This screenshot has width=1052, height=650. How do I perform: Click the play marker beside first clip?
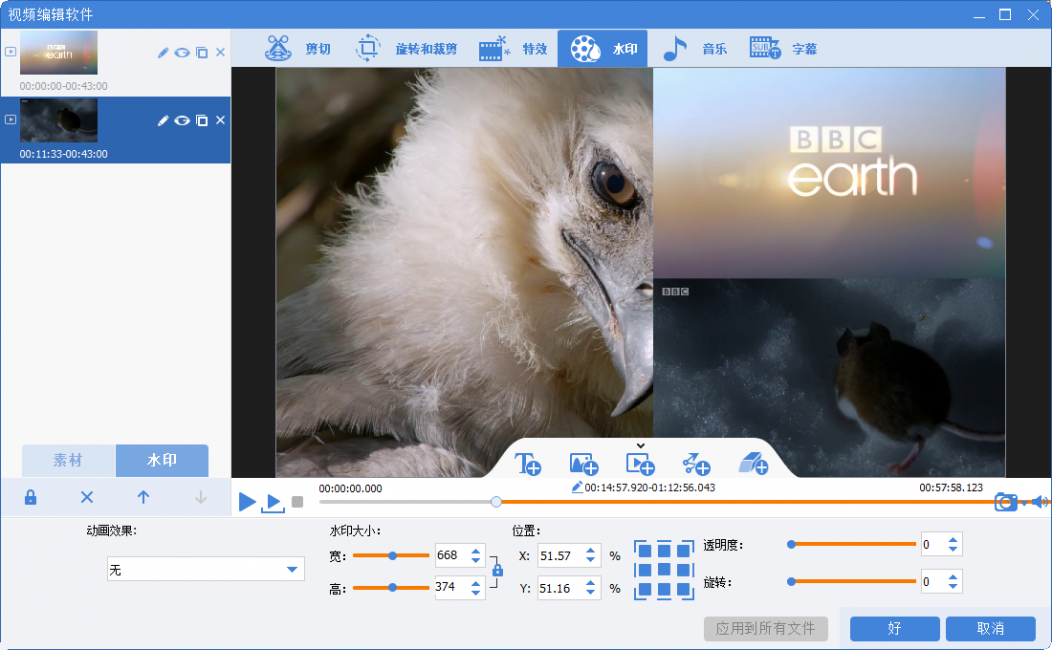click(x=10, y=52)
